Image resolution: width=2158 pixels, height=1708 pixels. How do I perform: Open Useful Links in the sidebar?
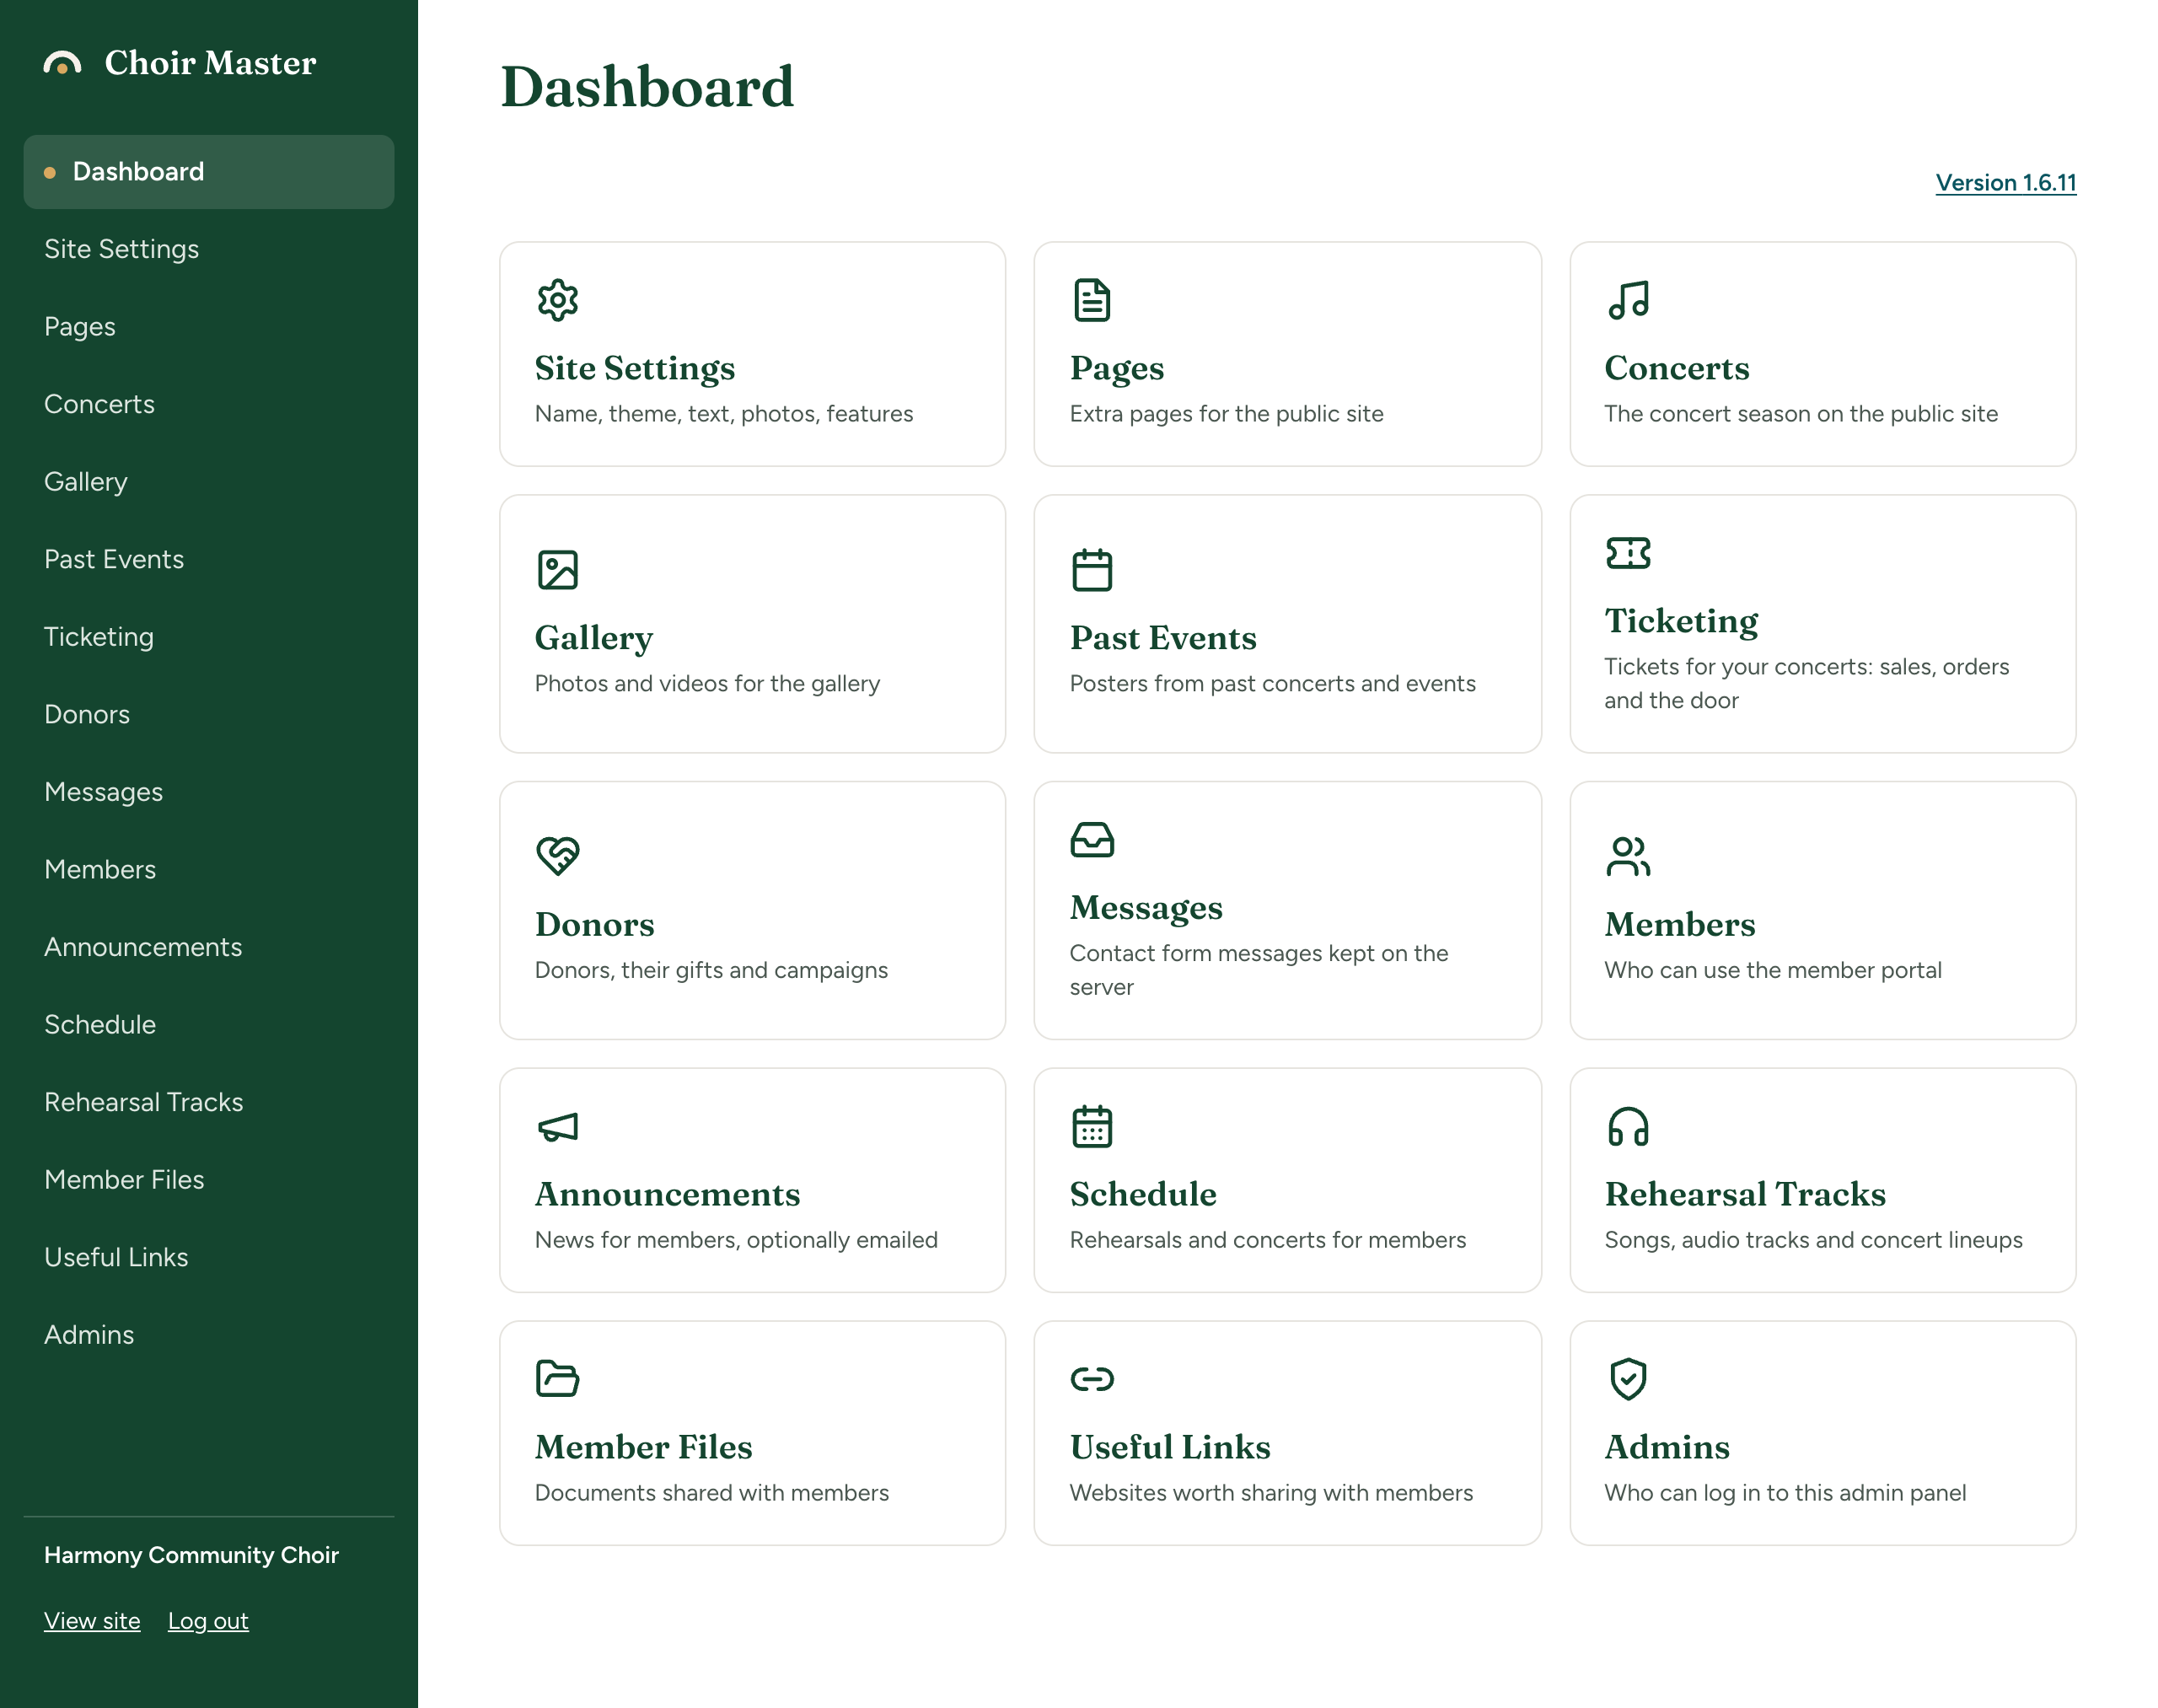(x=208, y=1257)
